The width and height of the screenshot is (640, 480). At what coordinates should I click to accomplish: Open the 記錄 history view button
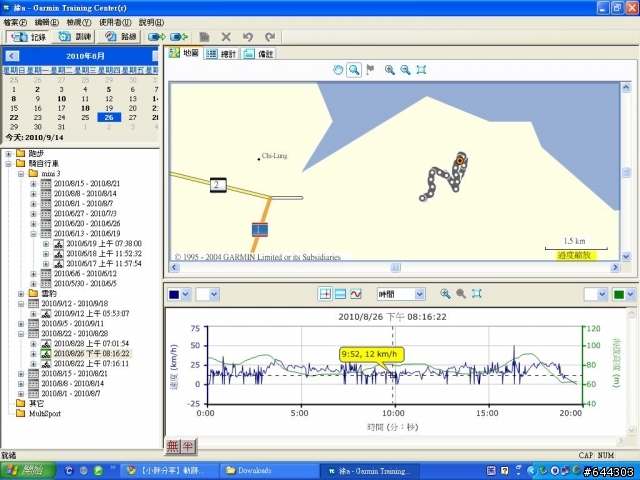[28, 37]
